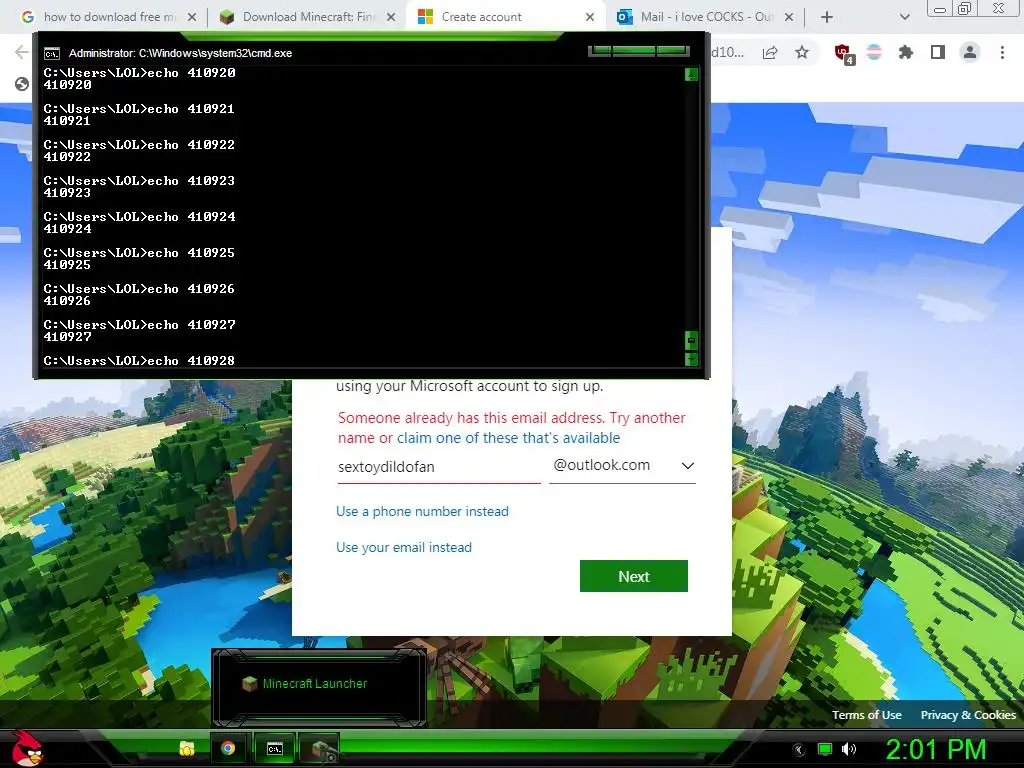Screen dimensions: 1024x768
Task: Click the 'echo 410928' command line in cmd
Action: (139, 360)
